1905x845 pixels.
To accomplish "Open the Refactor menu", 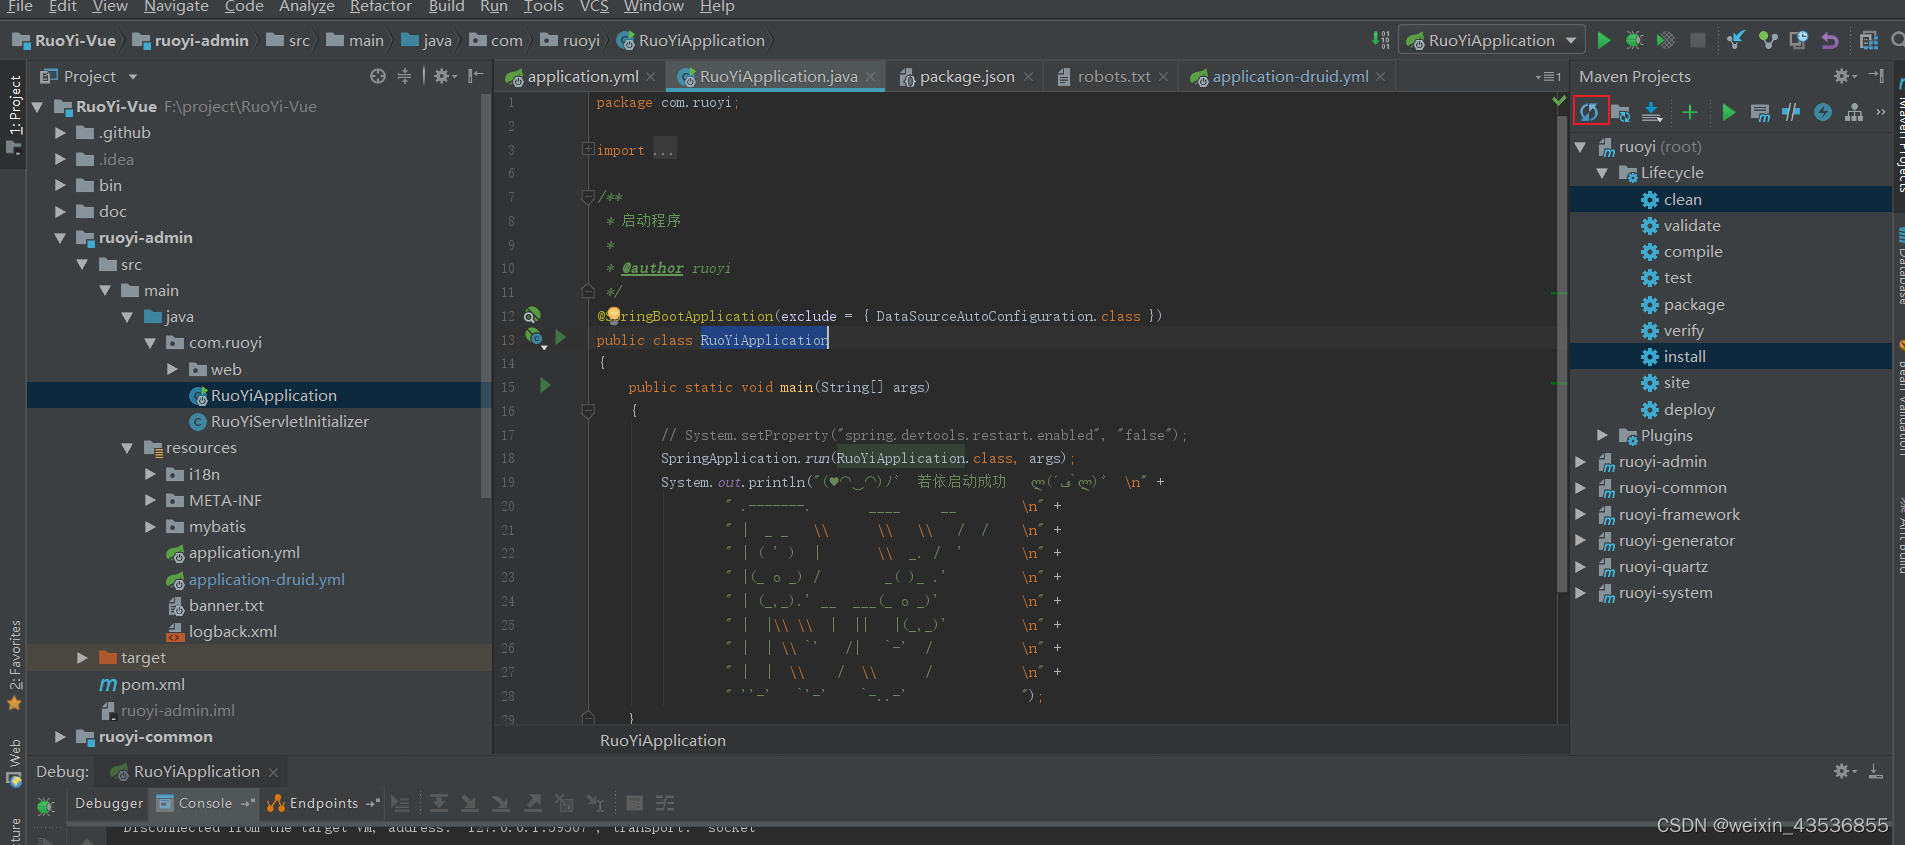I will pos(380,7).
